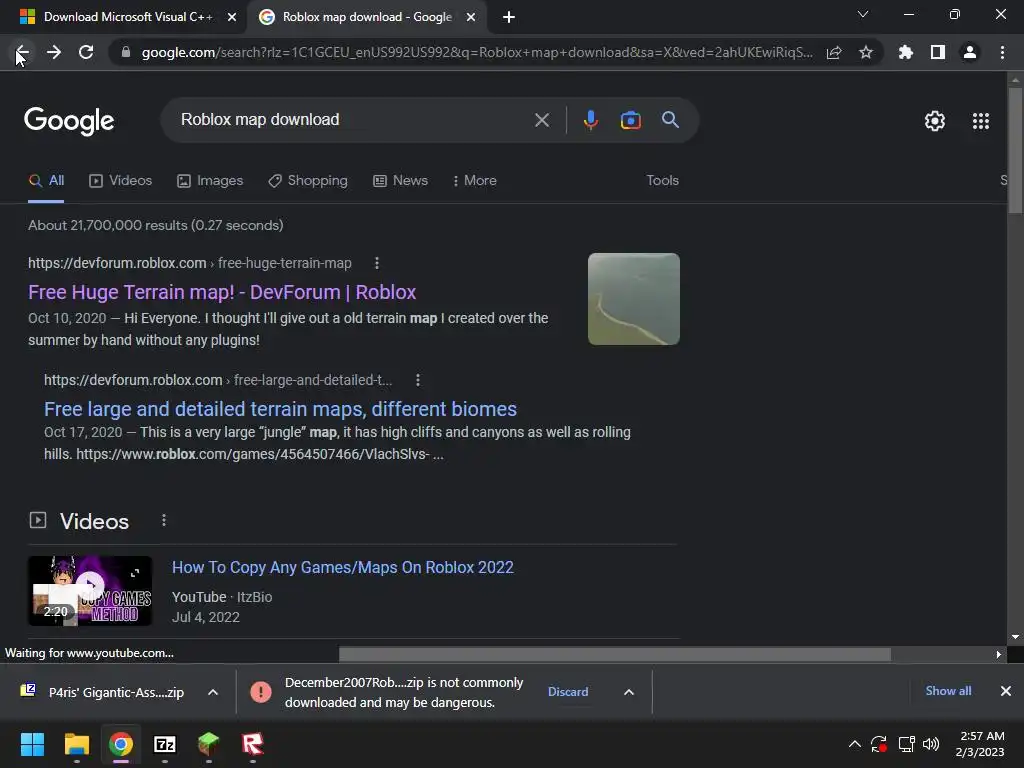Open File Explorer from taskbar
This screenshot has height=768, width=1024.
click(76, 744)
